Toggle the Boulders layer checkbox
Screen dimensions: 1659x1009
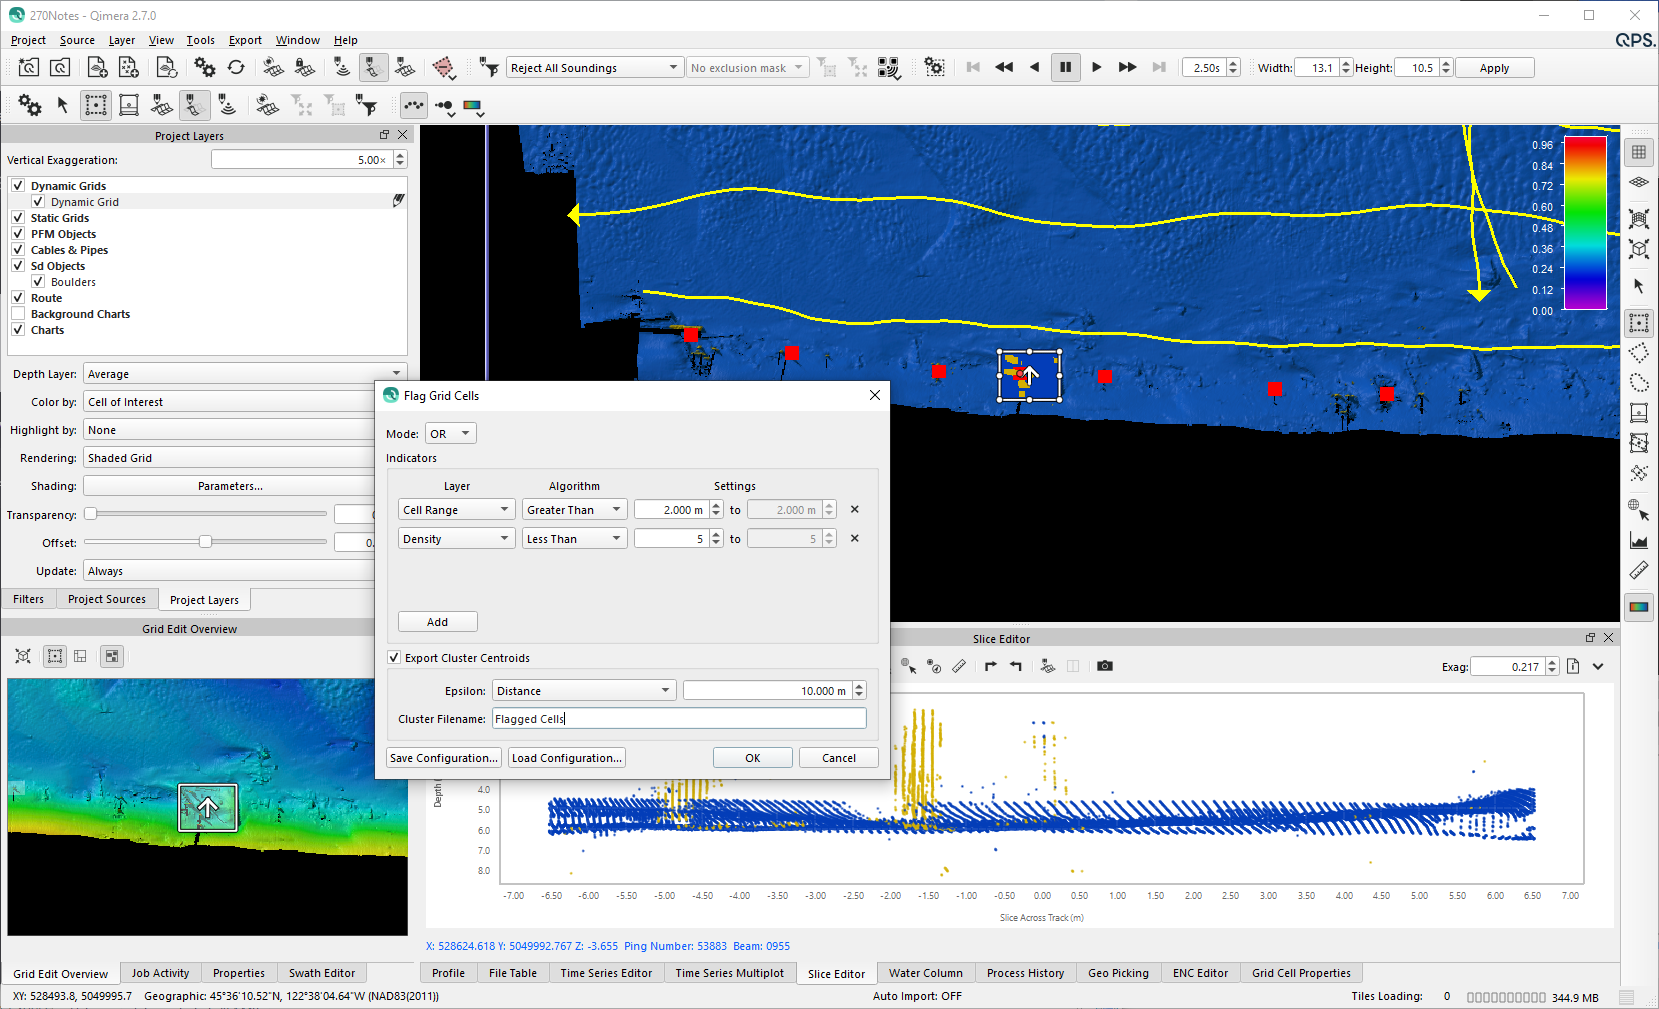pos(38,282)
